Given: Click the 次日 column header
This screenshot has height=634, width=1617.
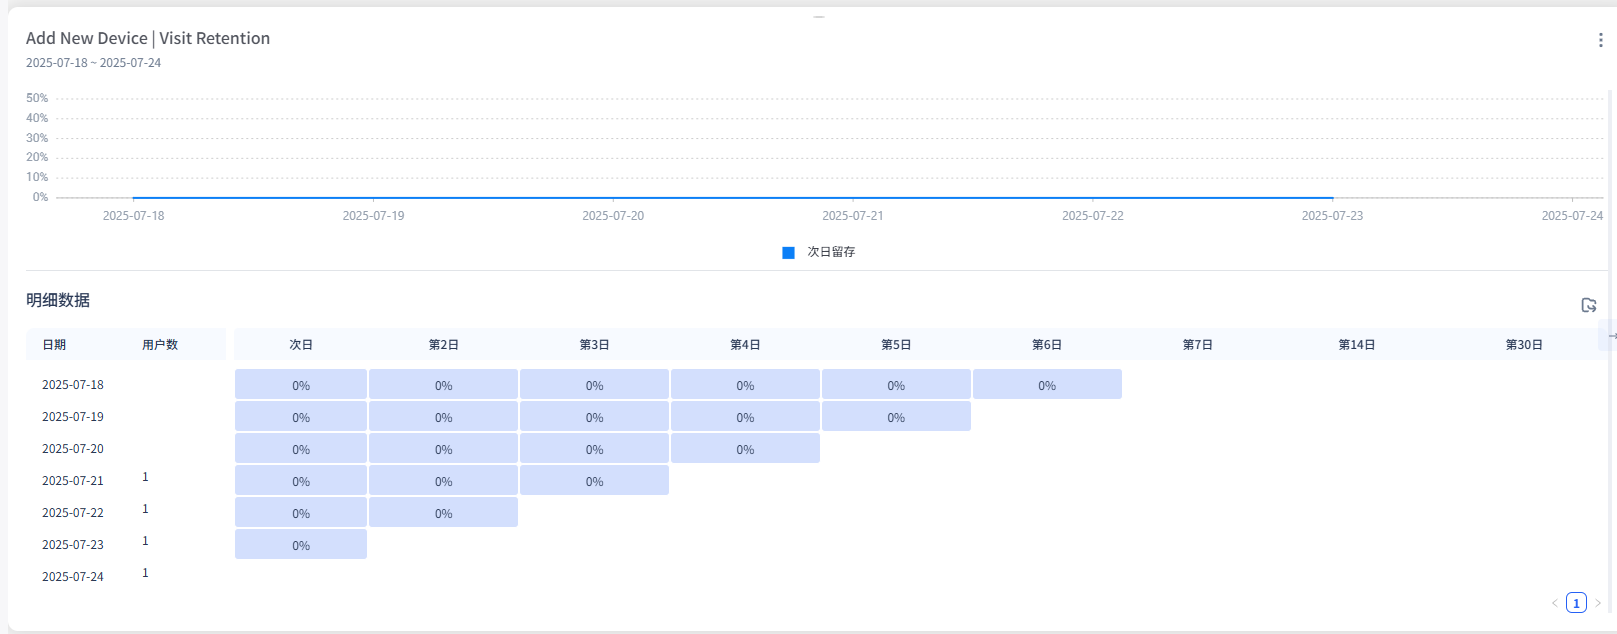Looking at the screenshot, I should tap(301, 345).
